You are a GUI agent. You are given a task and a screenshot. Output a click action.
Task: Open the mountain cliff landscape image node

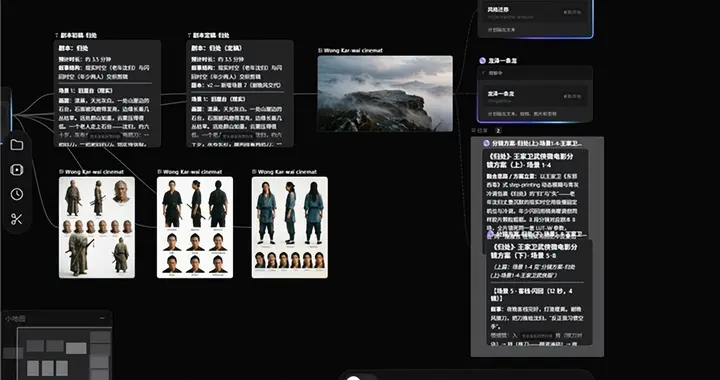pyautogui.click(x=385, y=94)
